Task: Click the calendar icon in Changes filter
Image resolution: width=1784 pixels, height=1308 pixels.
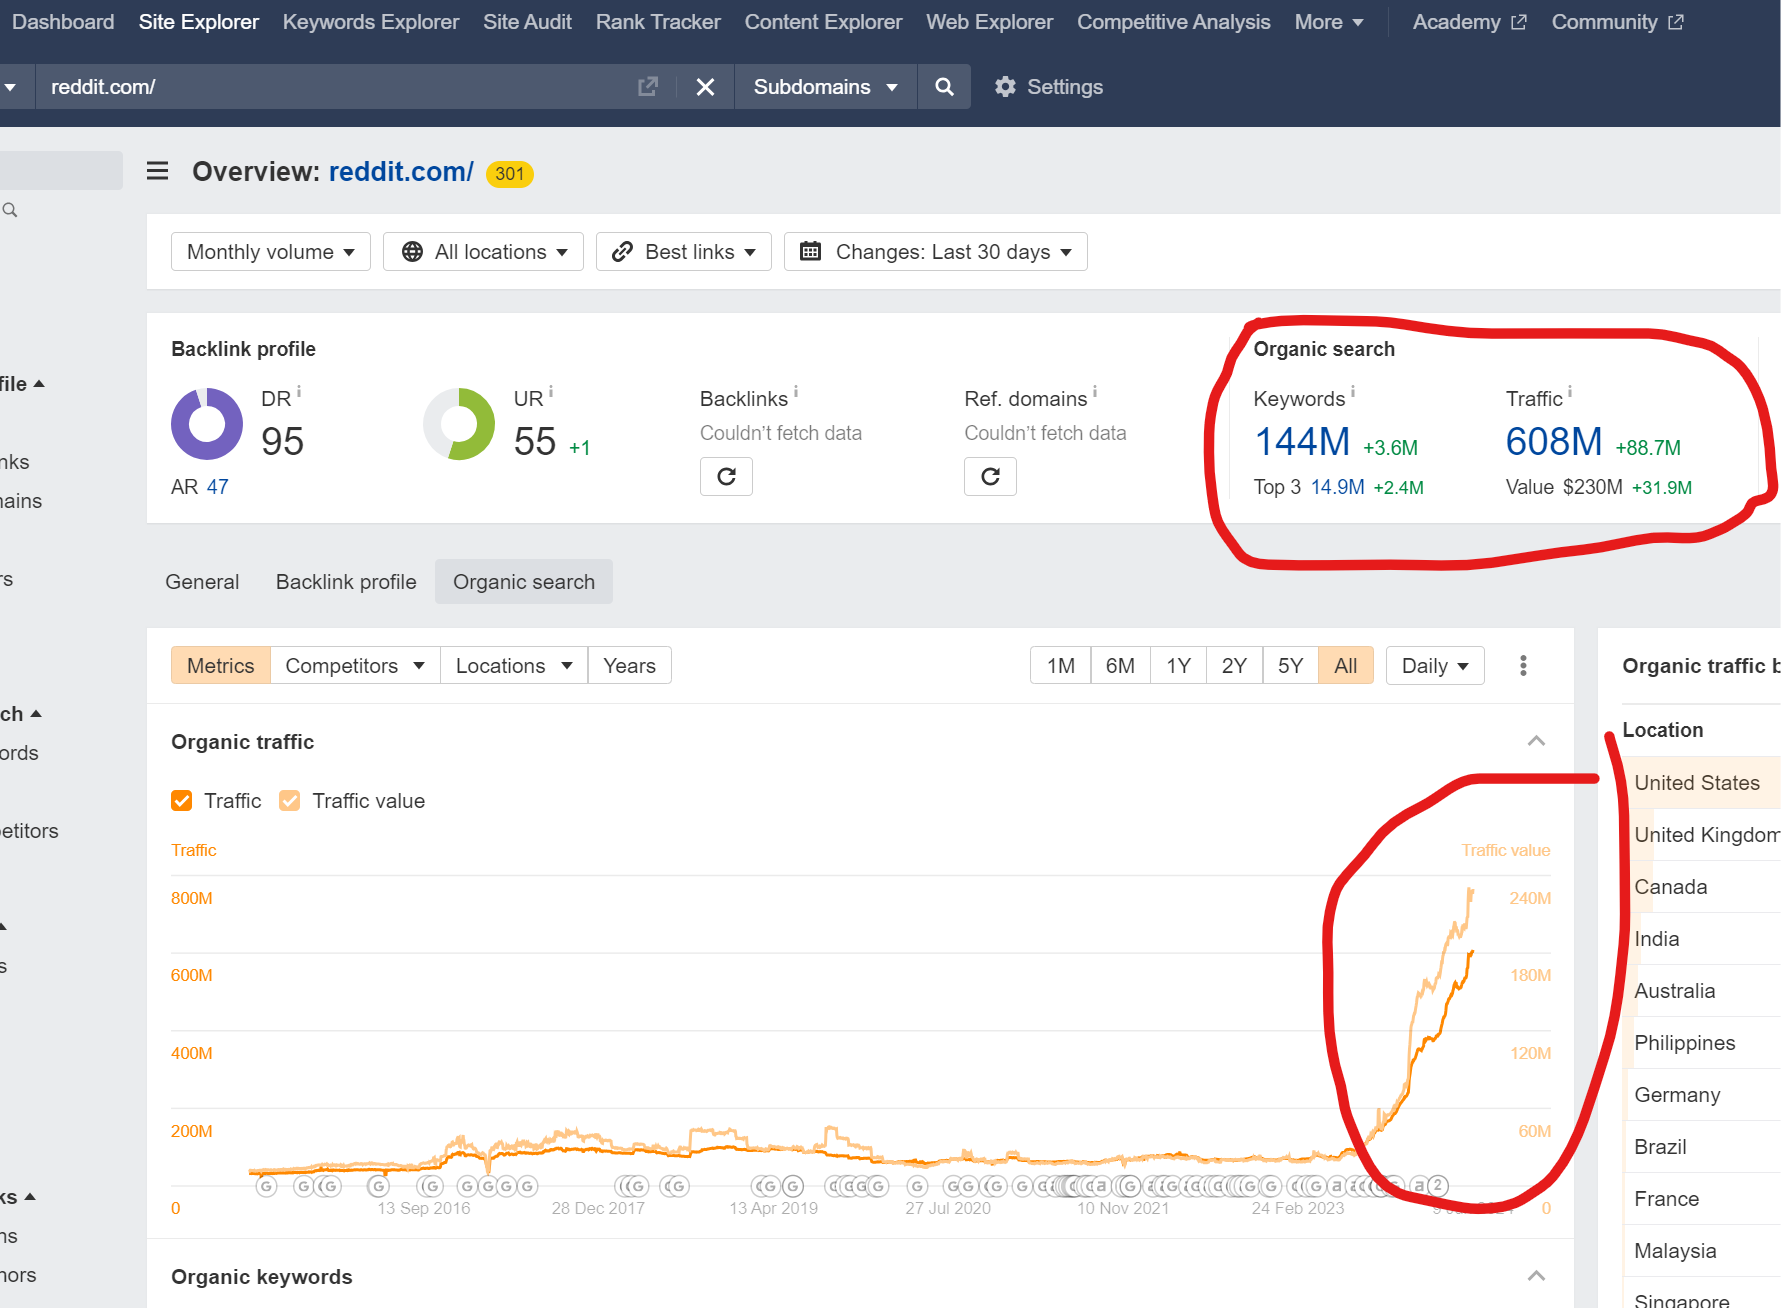Action: click(x=811, y=251)
